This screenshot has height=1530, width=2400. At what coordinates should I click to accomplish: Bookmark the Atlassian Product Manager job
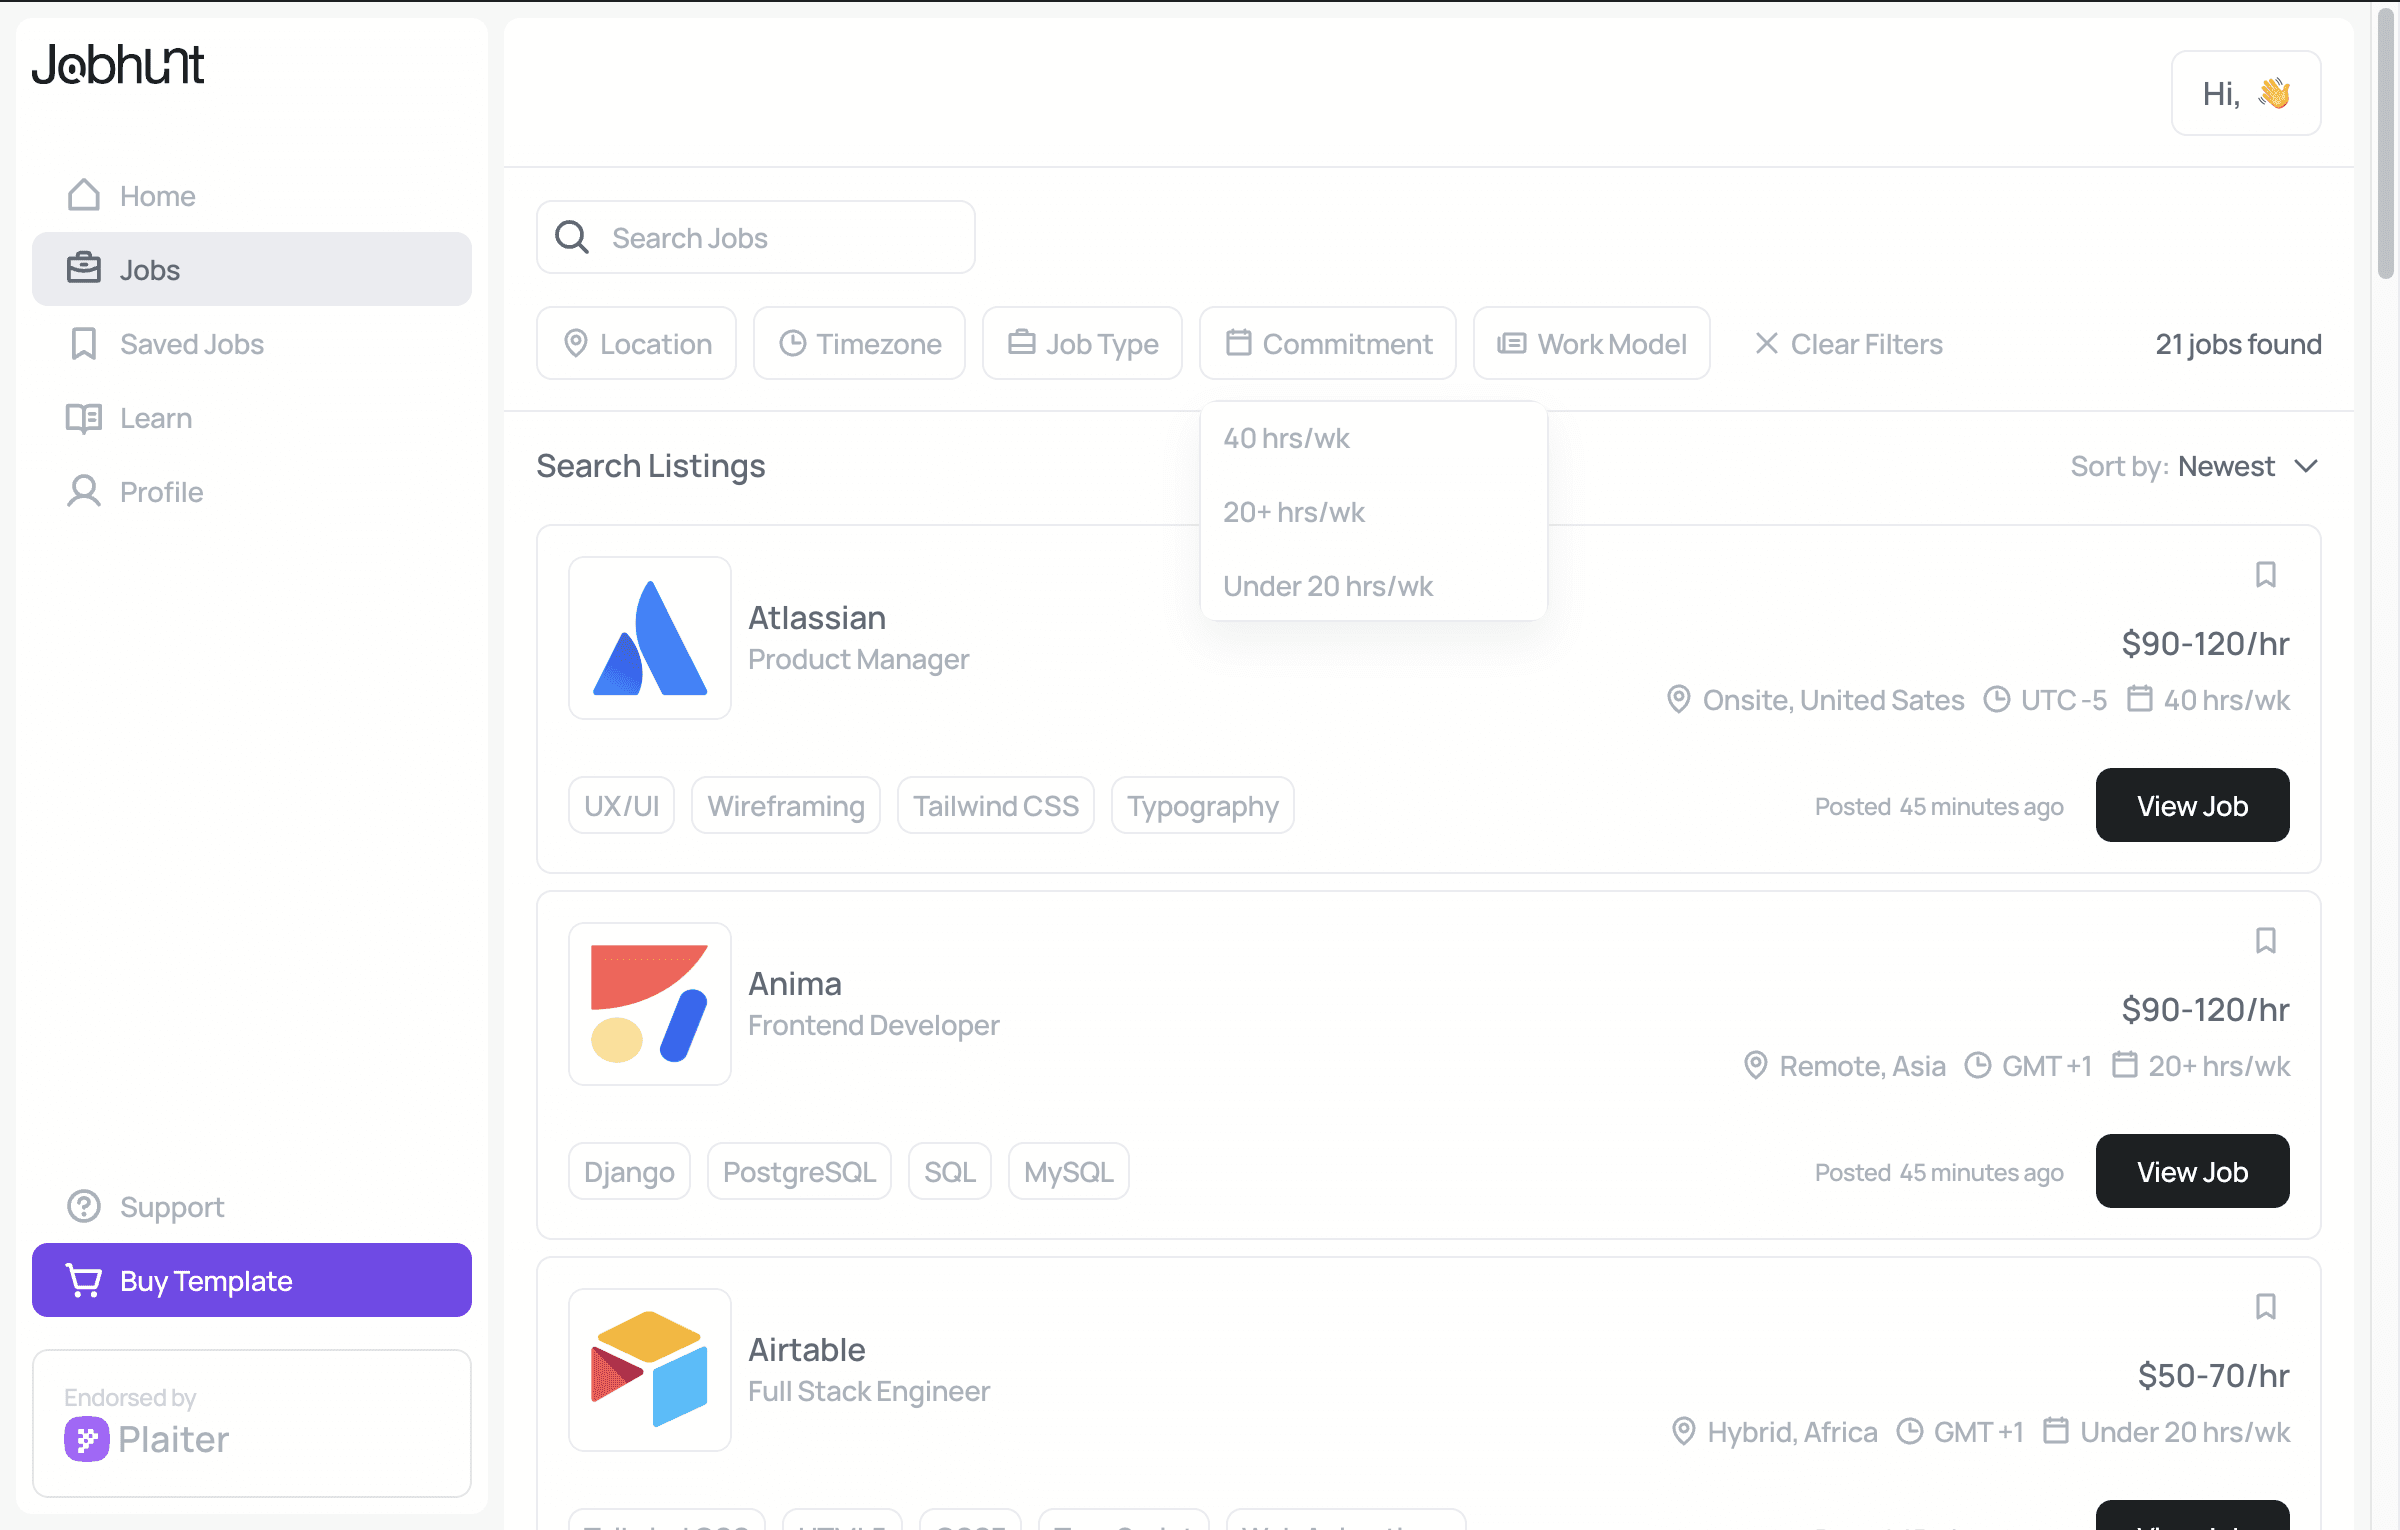pyautogui.click(x=2265, y=574)
